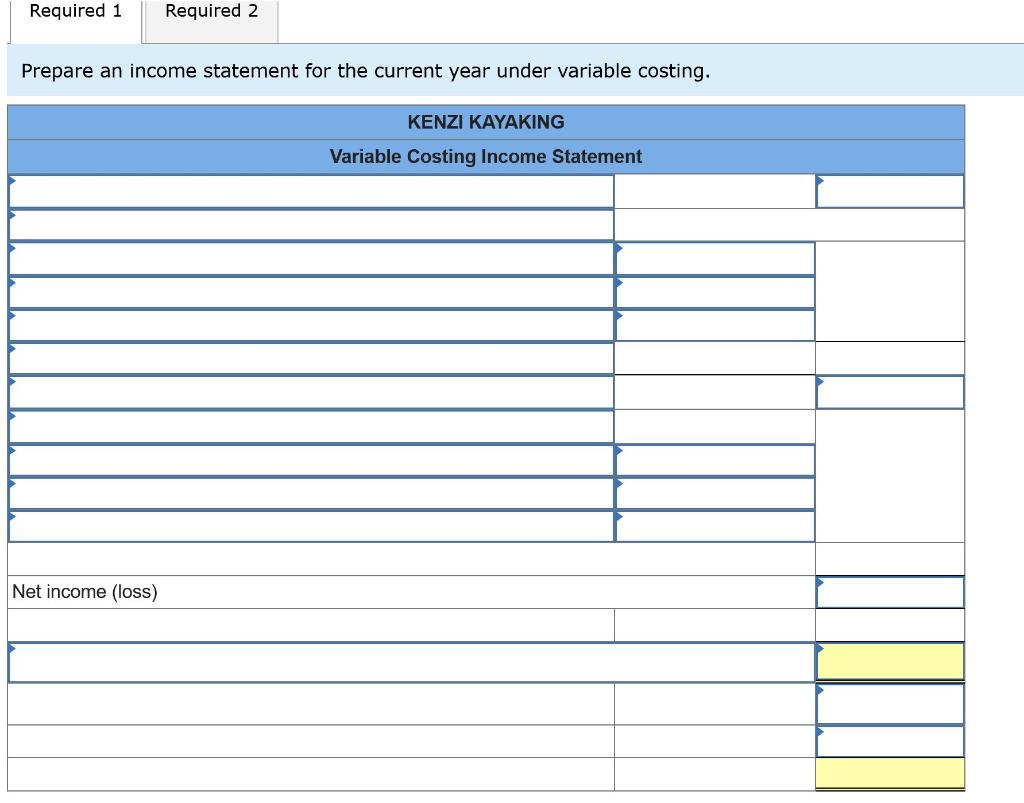The width and height of the screenshot is (1024, 803).
Task: Click the "Prepare an income statement" instruction text
Action: pyautogui.click(x=366, y=71)
